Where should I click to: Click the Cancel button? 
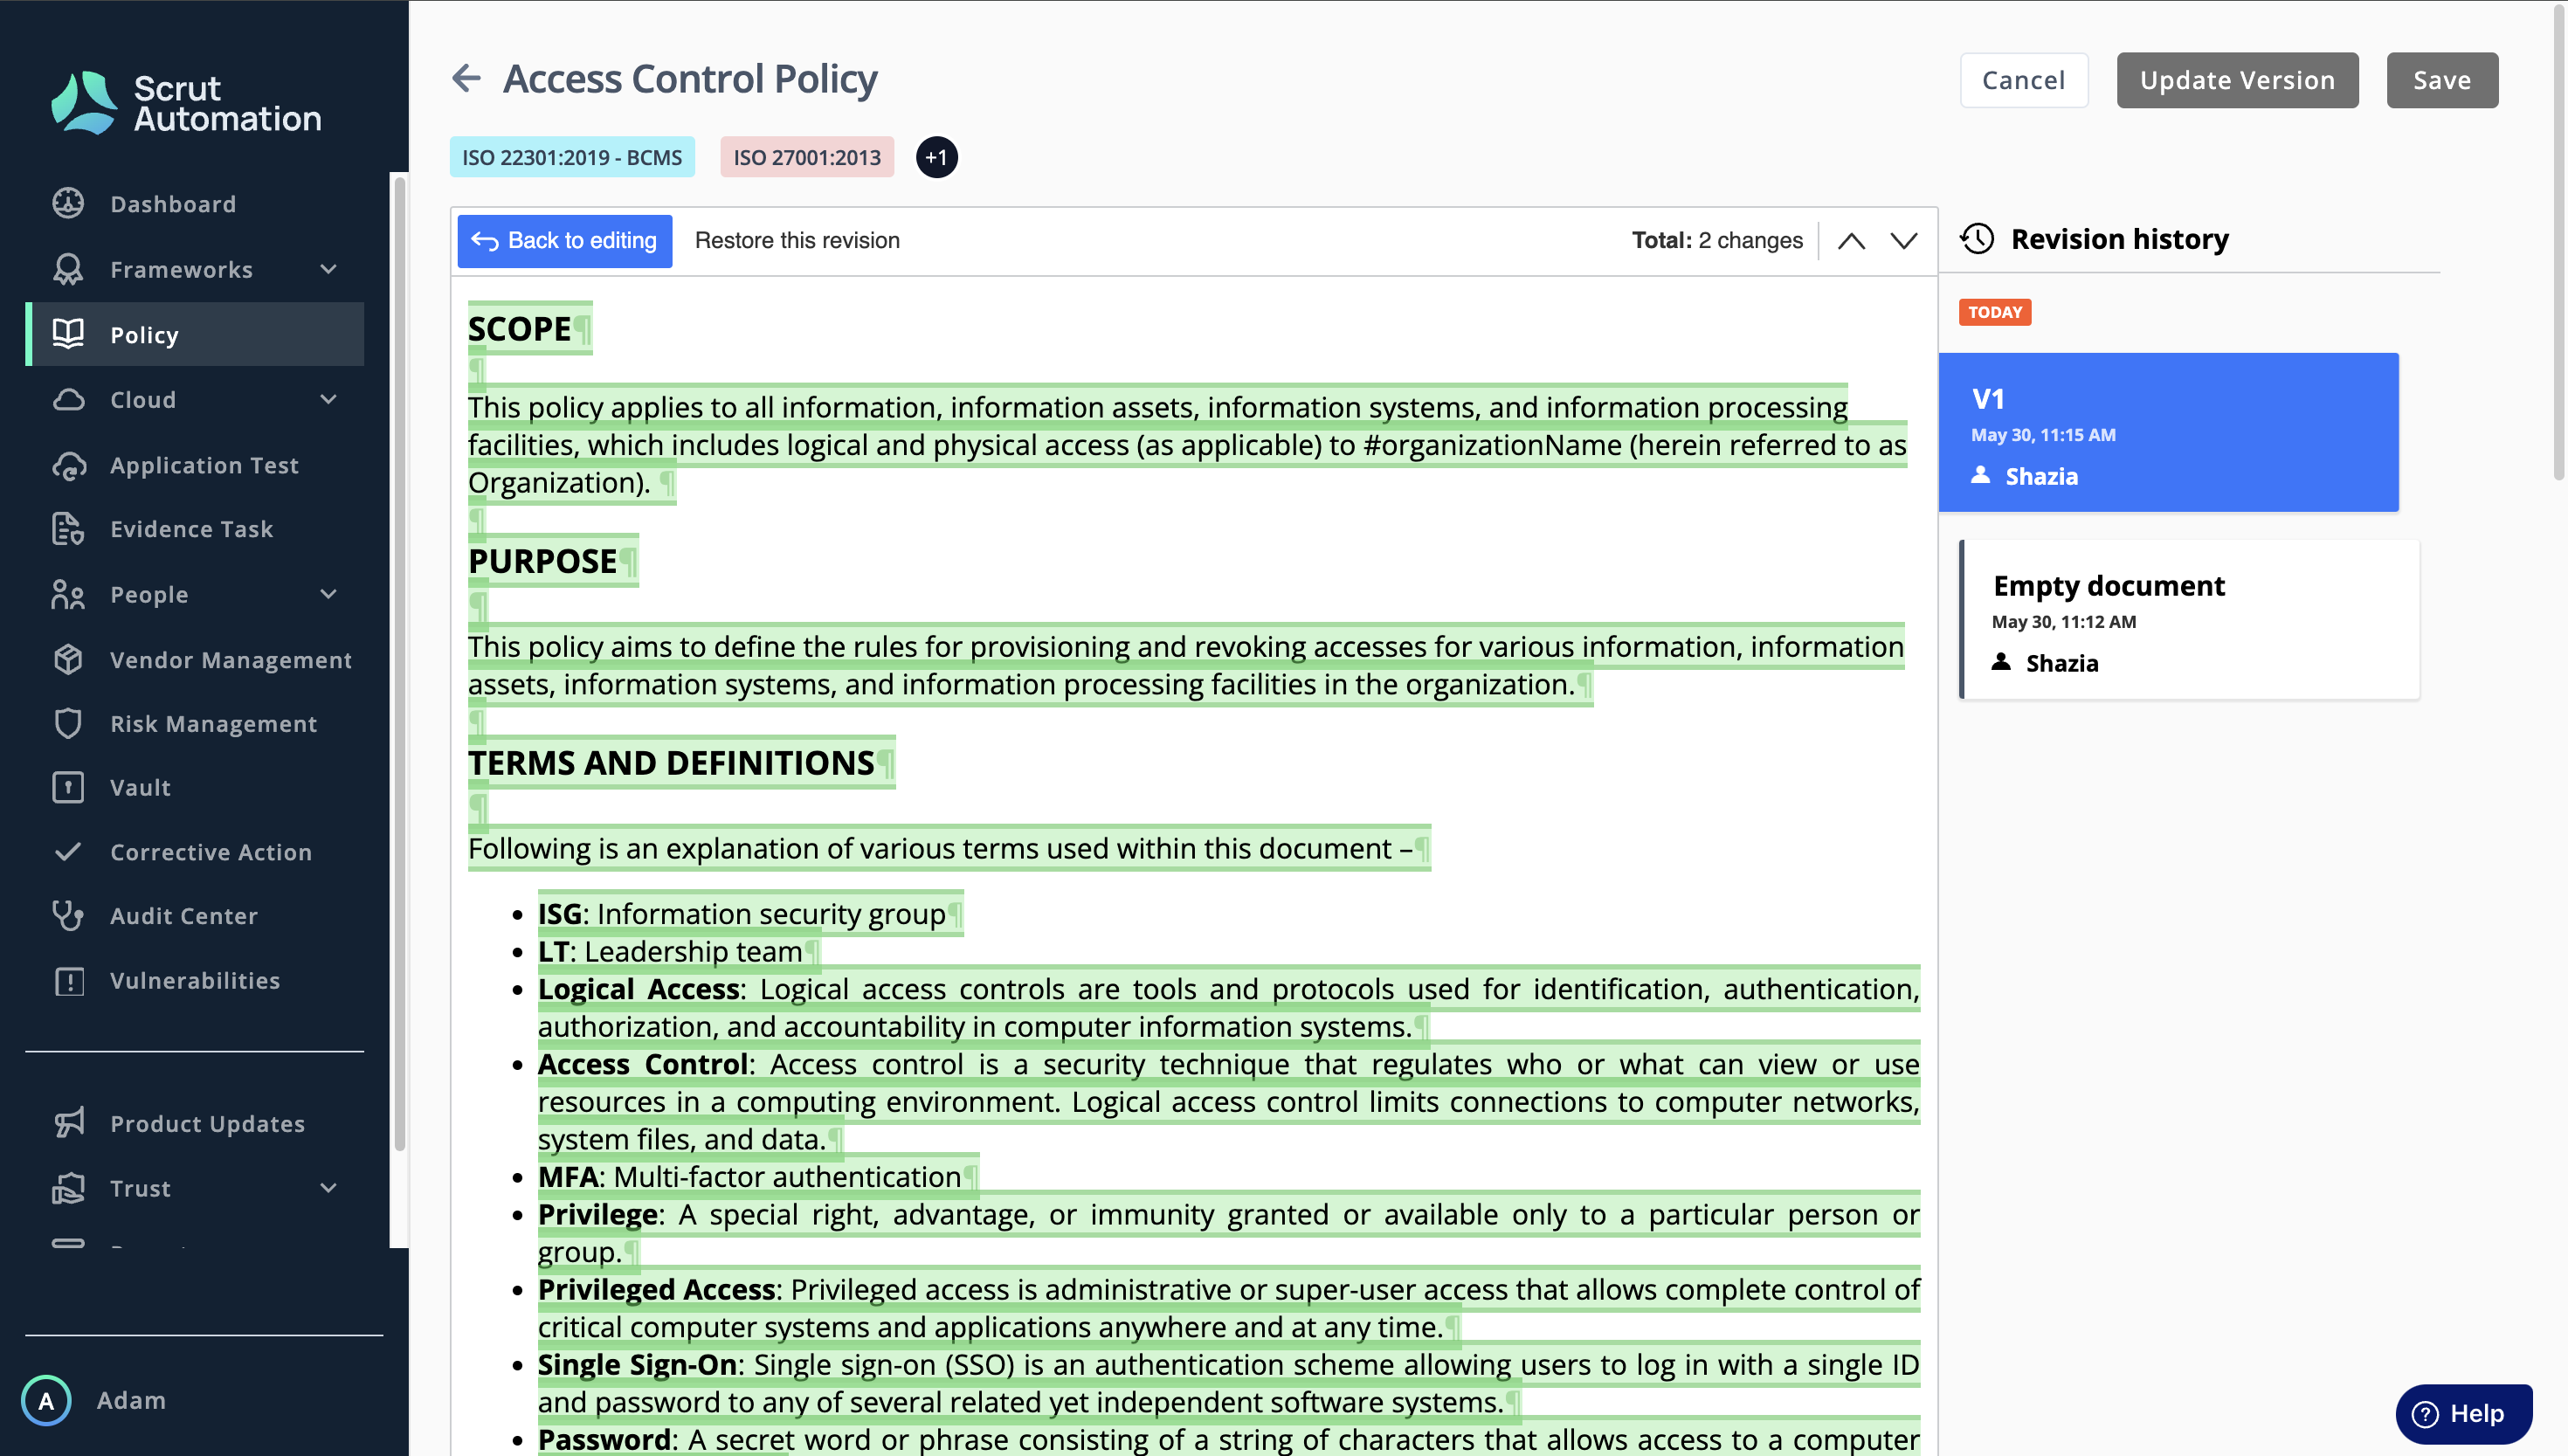(2023, 80)
